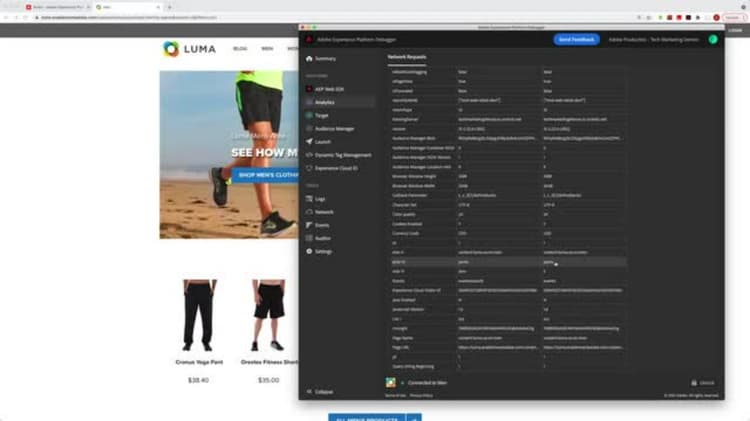This screenshot has height=421, width=750.
Task: Switch to the second browser tab
Action: click(128, 7)
